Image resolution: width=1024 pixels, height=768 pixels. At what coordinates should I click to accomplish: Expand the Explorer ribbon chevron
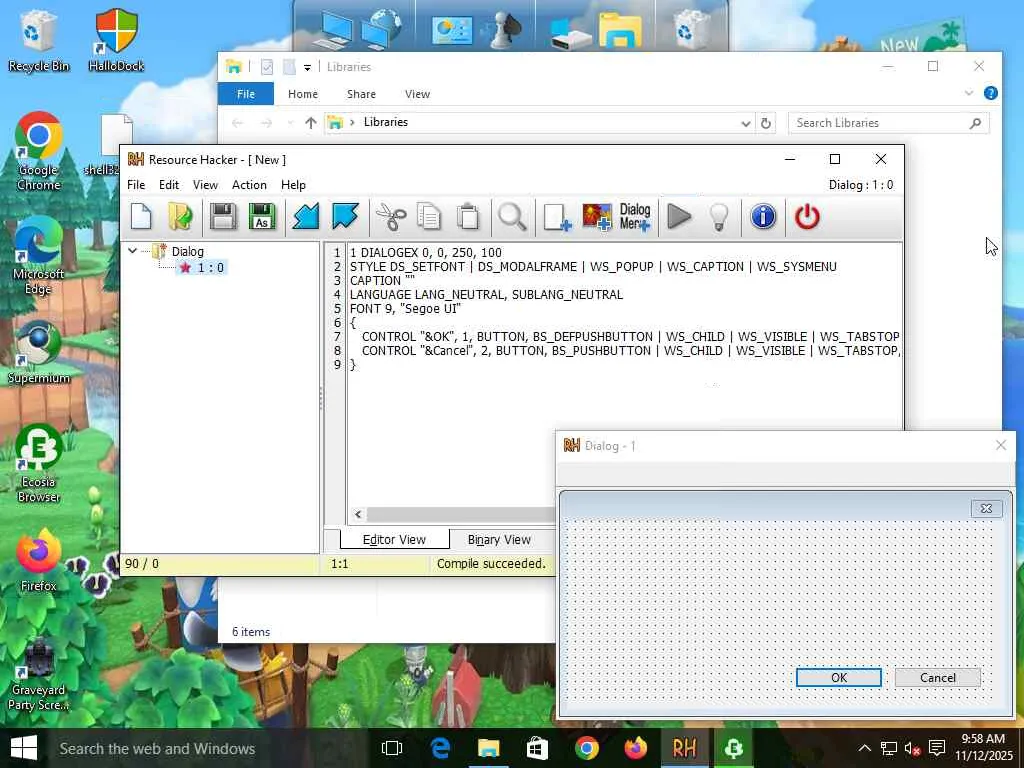point(968,93)
